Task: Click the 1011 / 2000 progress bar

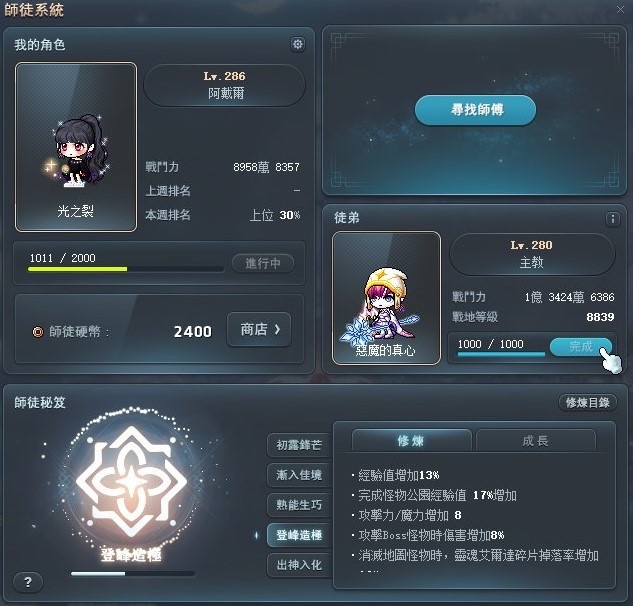Action: pyautogui.click(x=126, y=269)
